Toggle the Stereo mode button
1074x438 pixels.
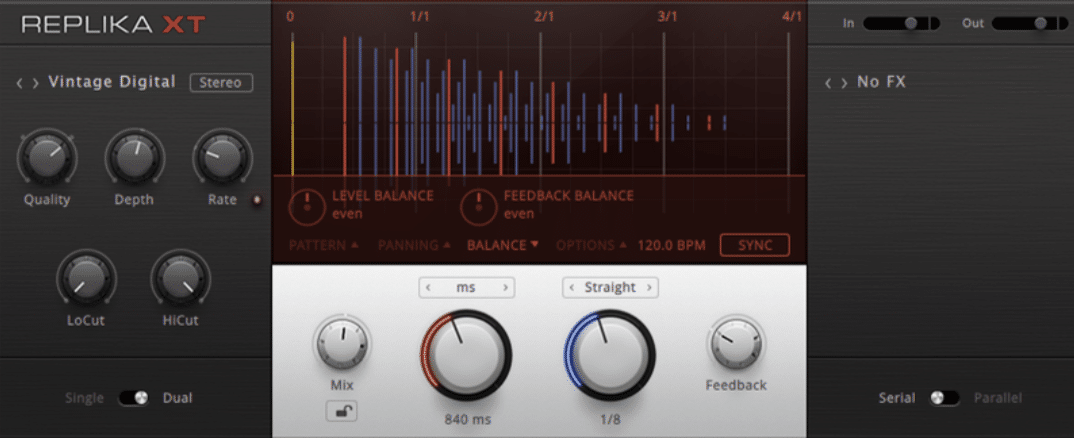coord(221,83)
